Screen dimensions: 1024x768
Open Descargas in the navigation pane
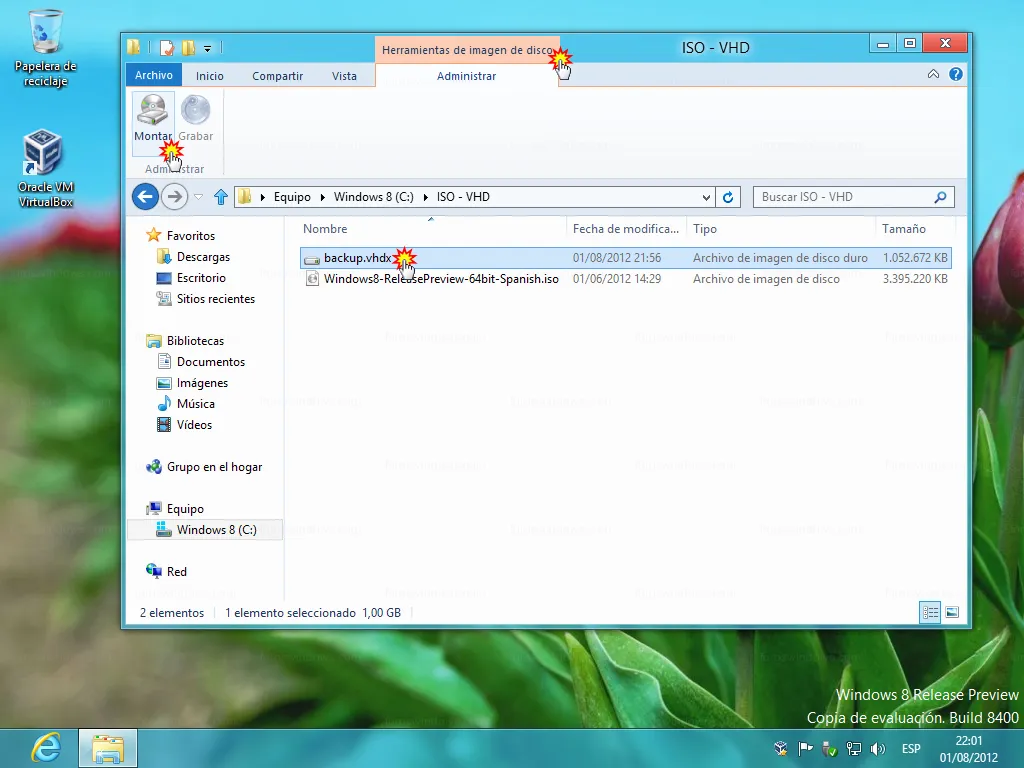(x=203, y=257)
